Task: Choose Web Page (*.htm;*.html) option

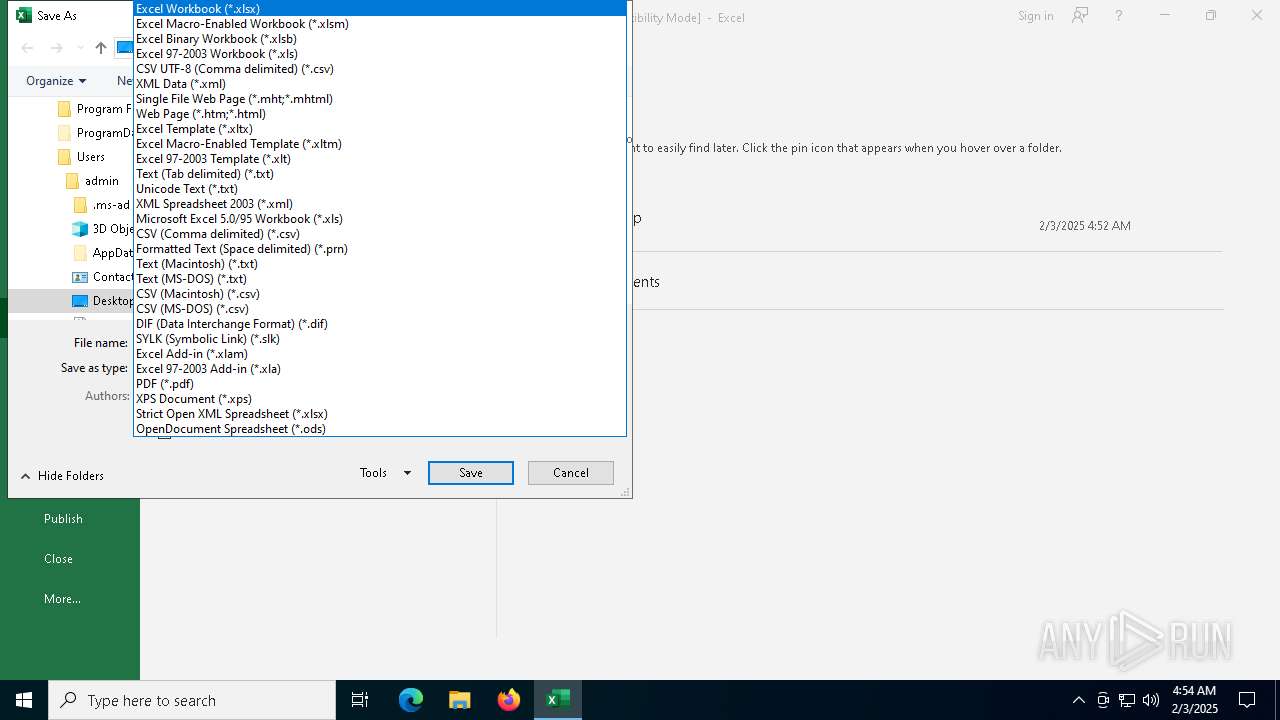Action: click(x=380, y=114)
